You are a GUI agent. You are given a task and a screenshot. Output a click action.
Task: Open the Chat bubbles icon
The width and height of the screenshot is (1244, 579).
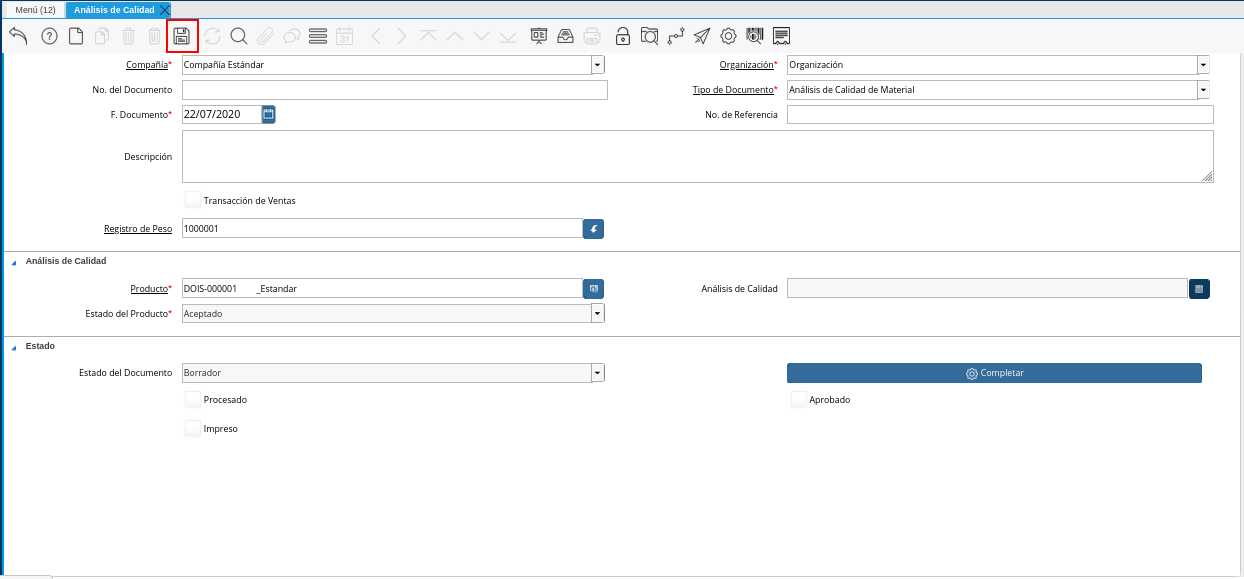point(292,36)
